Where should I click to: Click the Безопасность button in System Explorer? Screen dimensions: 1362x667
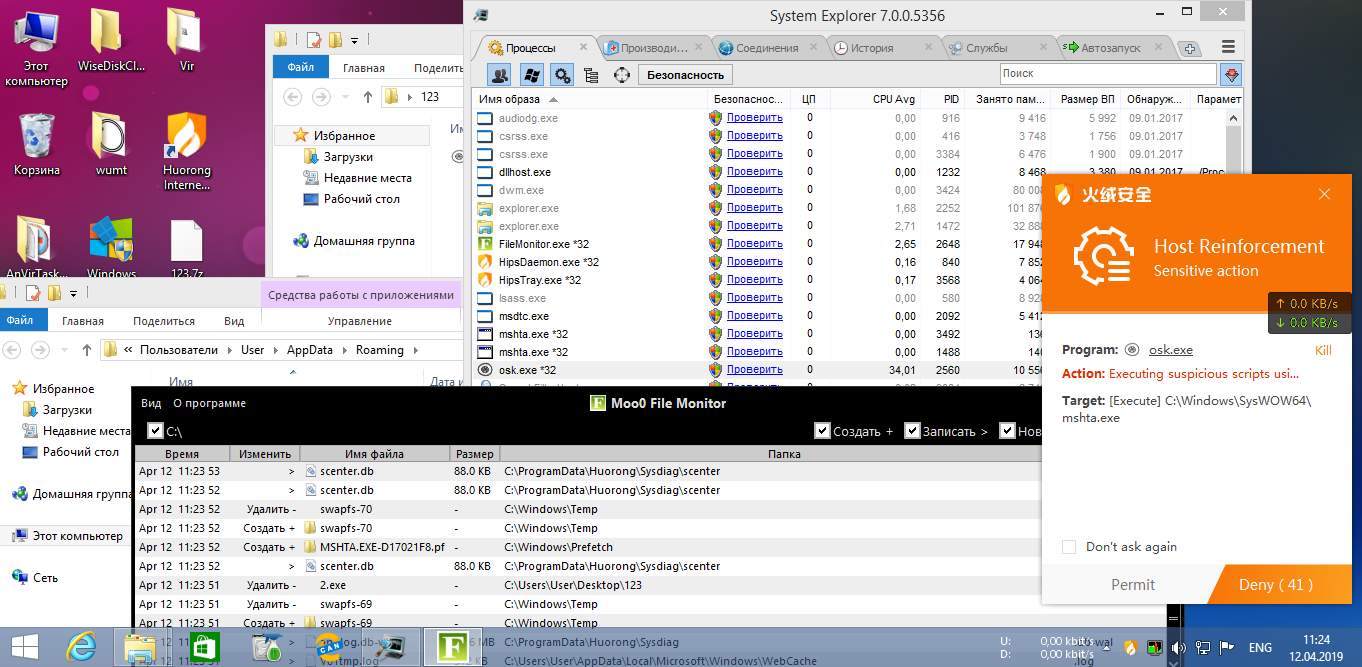685,75
